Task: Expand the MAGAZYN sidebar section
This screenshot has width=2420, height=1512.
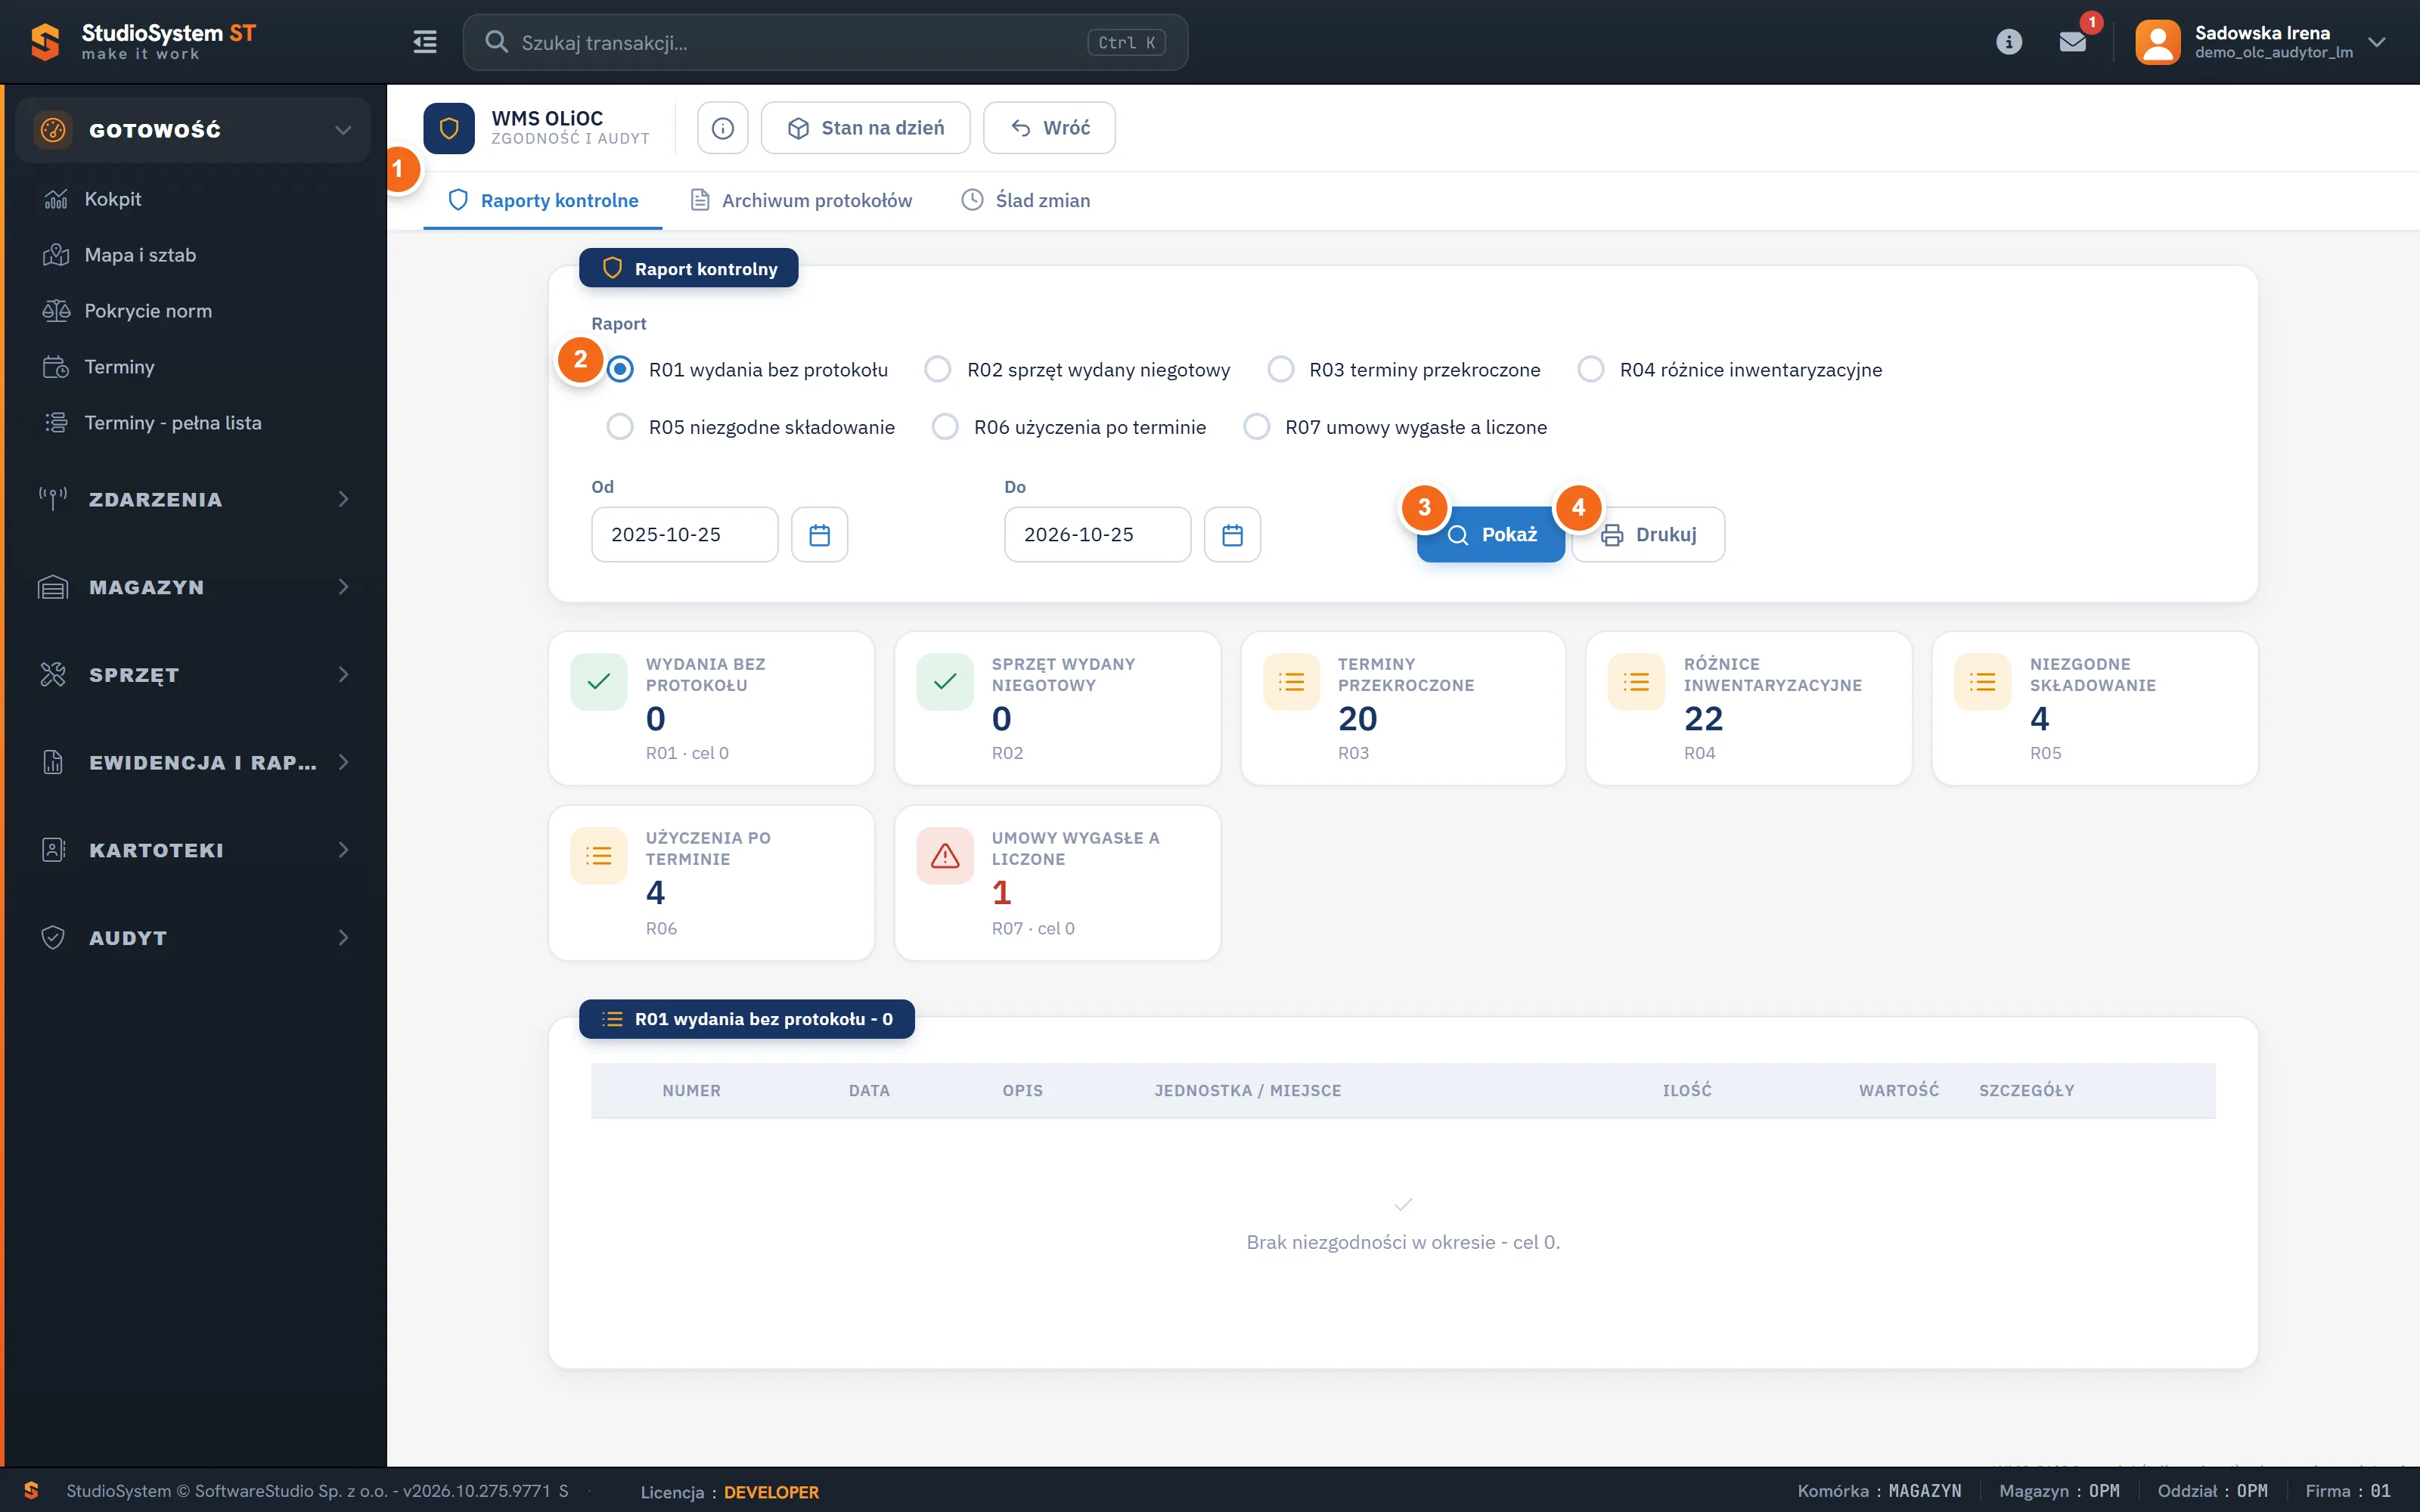Action: pyautogui.click(x=193, y=587)
